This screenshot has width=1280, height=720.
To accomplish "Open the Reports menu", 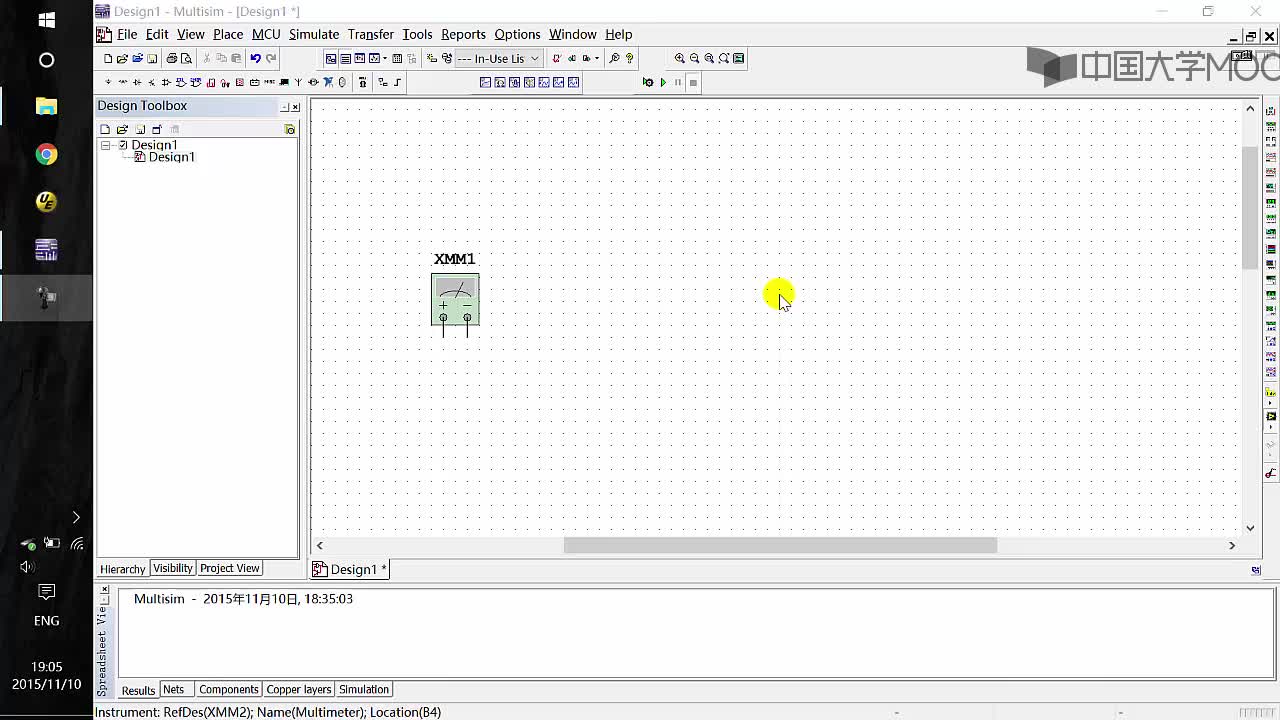I will (x=463, y=34).
